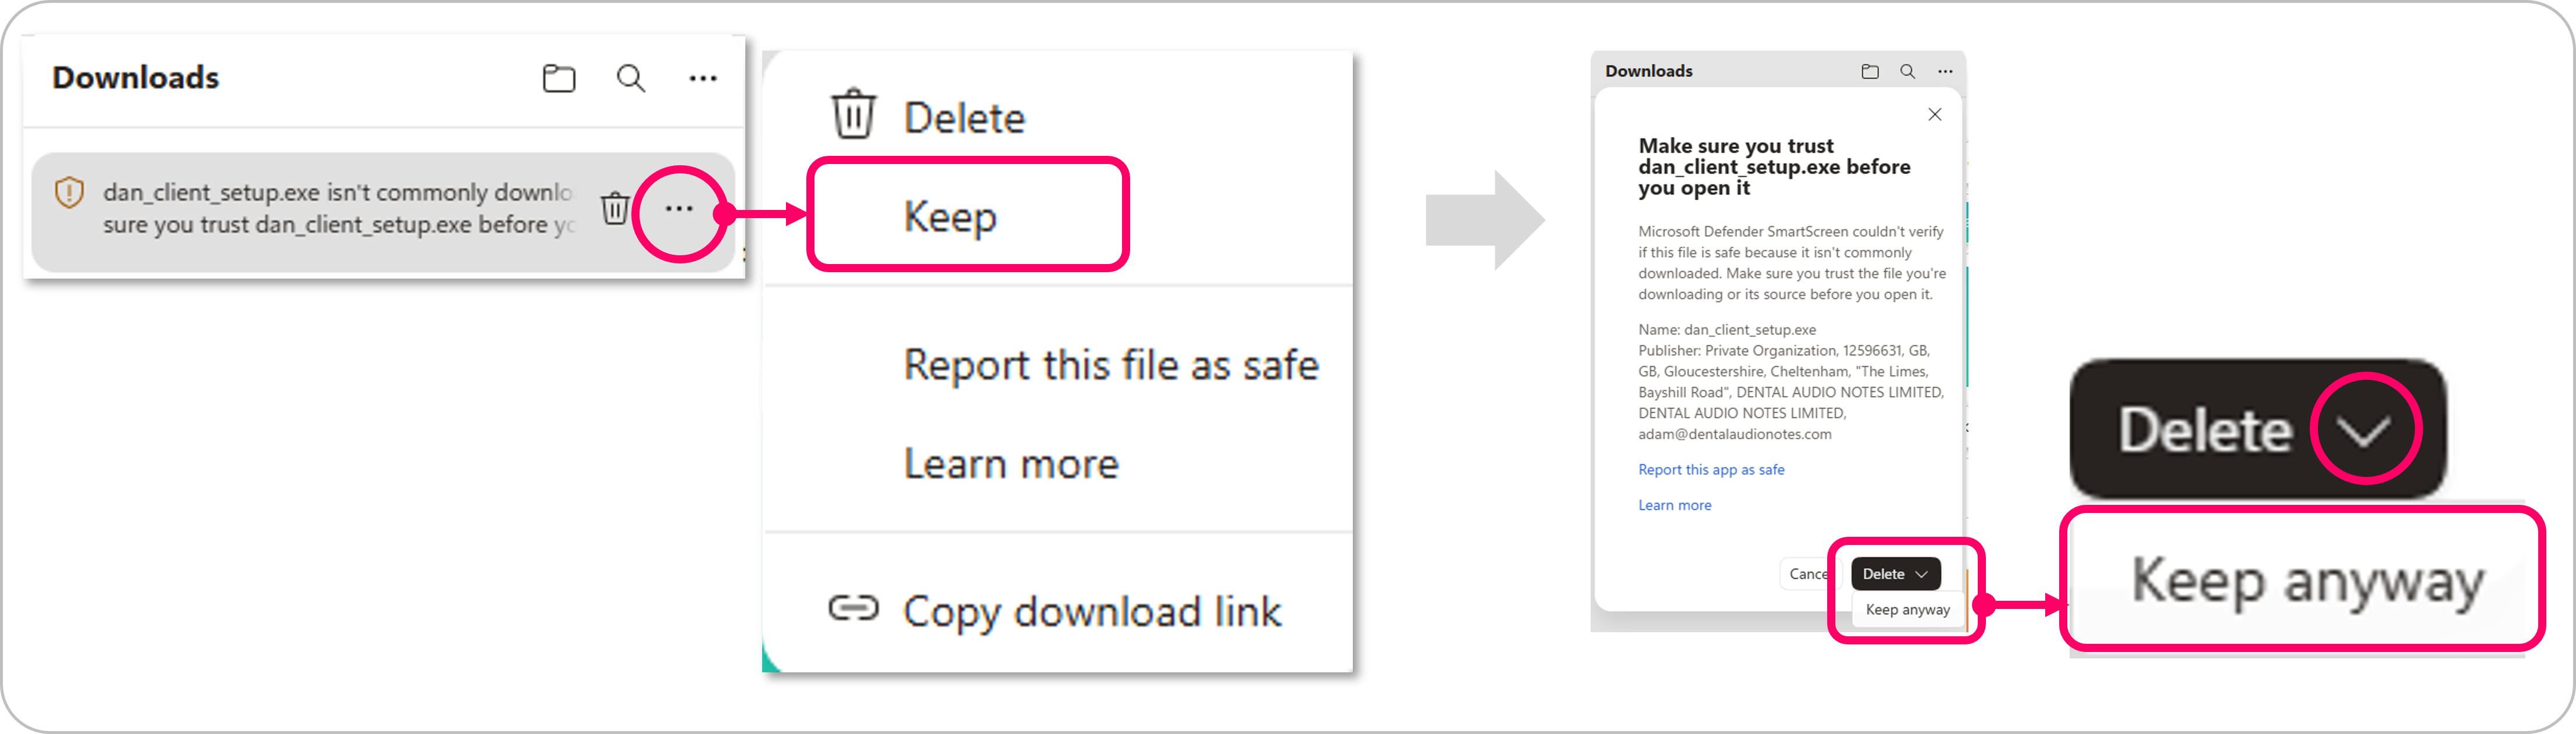Click search icon in large Downloads panel
The height and width of the screenshot is (734, 2576).
(630, 78)
